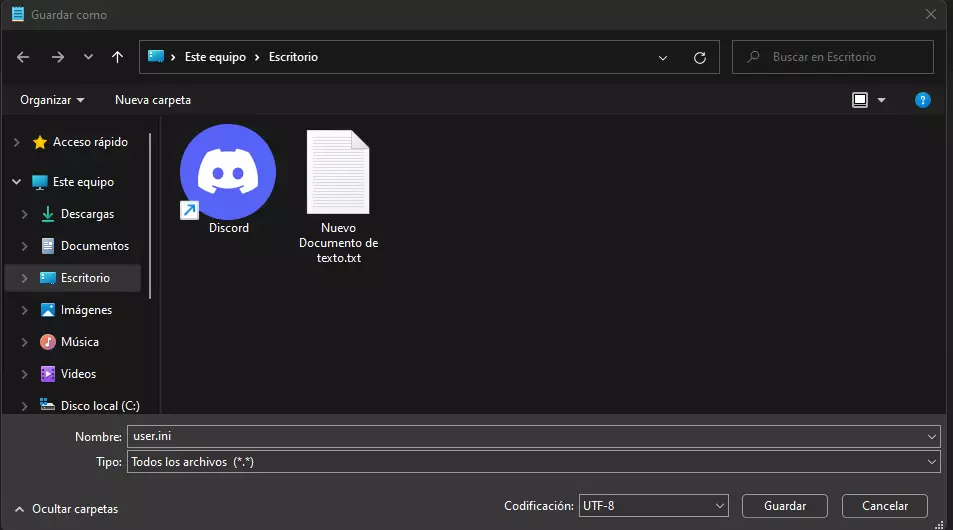This screenshot has width=953, height=530.
Task: Click the 'Buscar en Escritorio' search field
Action: [x=833, y=57]
